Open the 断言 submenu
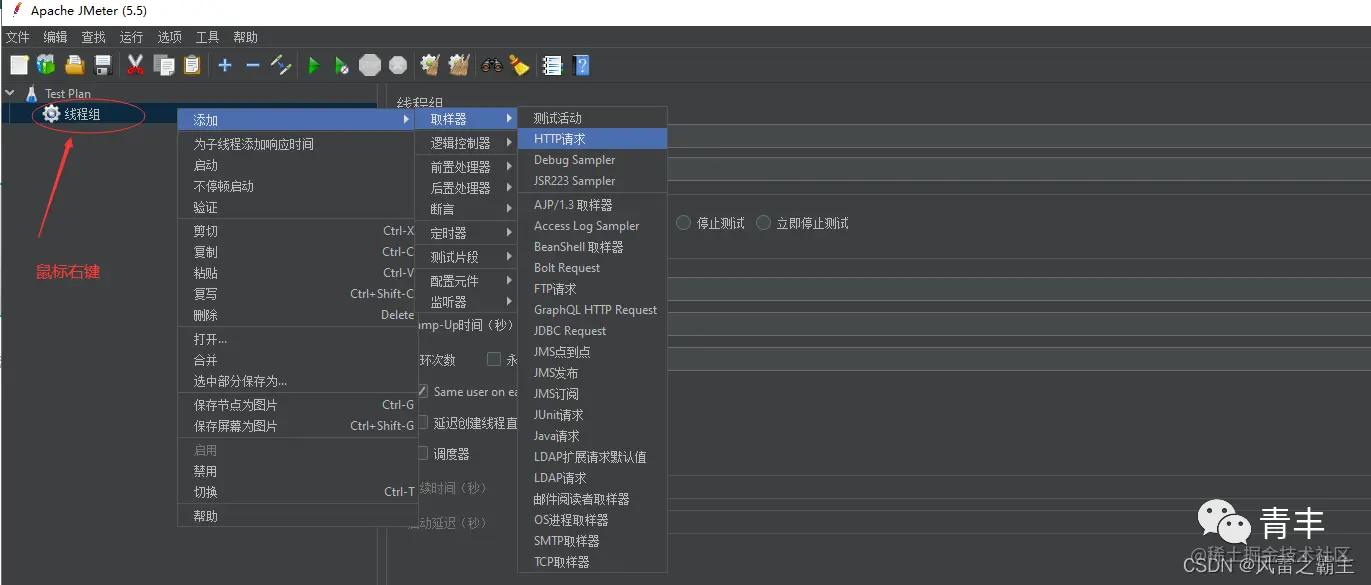Screen dimensions: 1371x585 [x=467, y=209]
